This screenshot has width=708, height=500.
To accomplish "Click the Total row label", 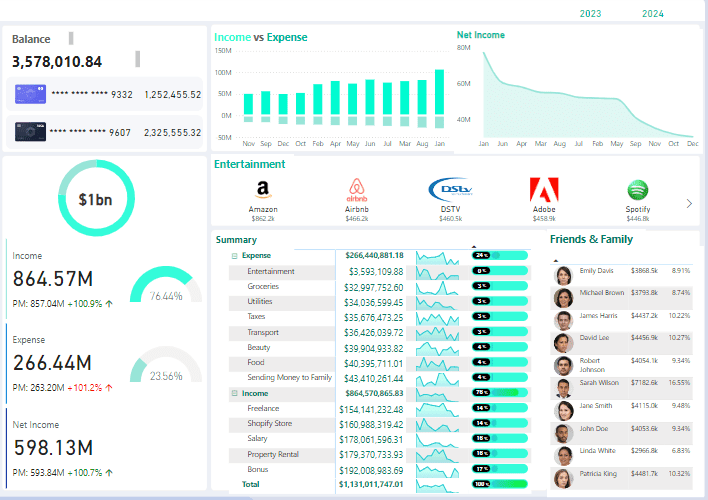I will pyautogui.click(x=250, y=484).
